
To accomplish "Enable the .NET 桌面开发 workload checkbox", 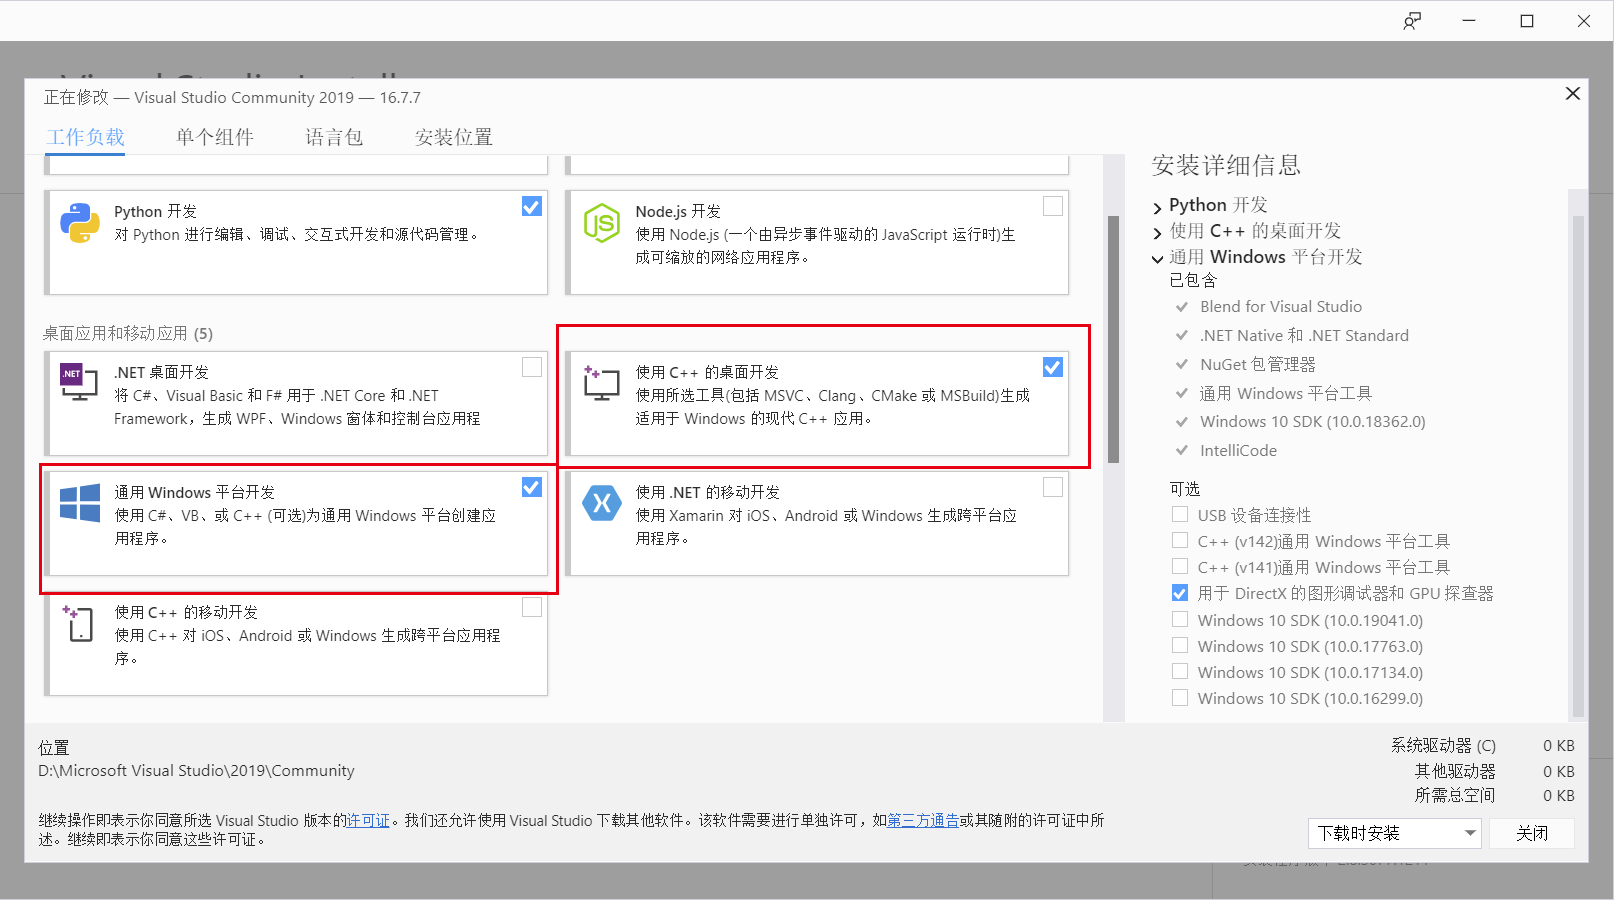I will coord(532,367).
